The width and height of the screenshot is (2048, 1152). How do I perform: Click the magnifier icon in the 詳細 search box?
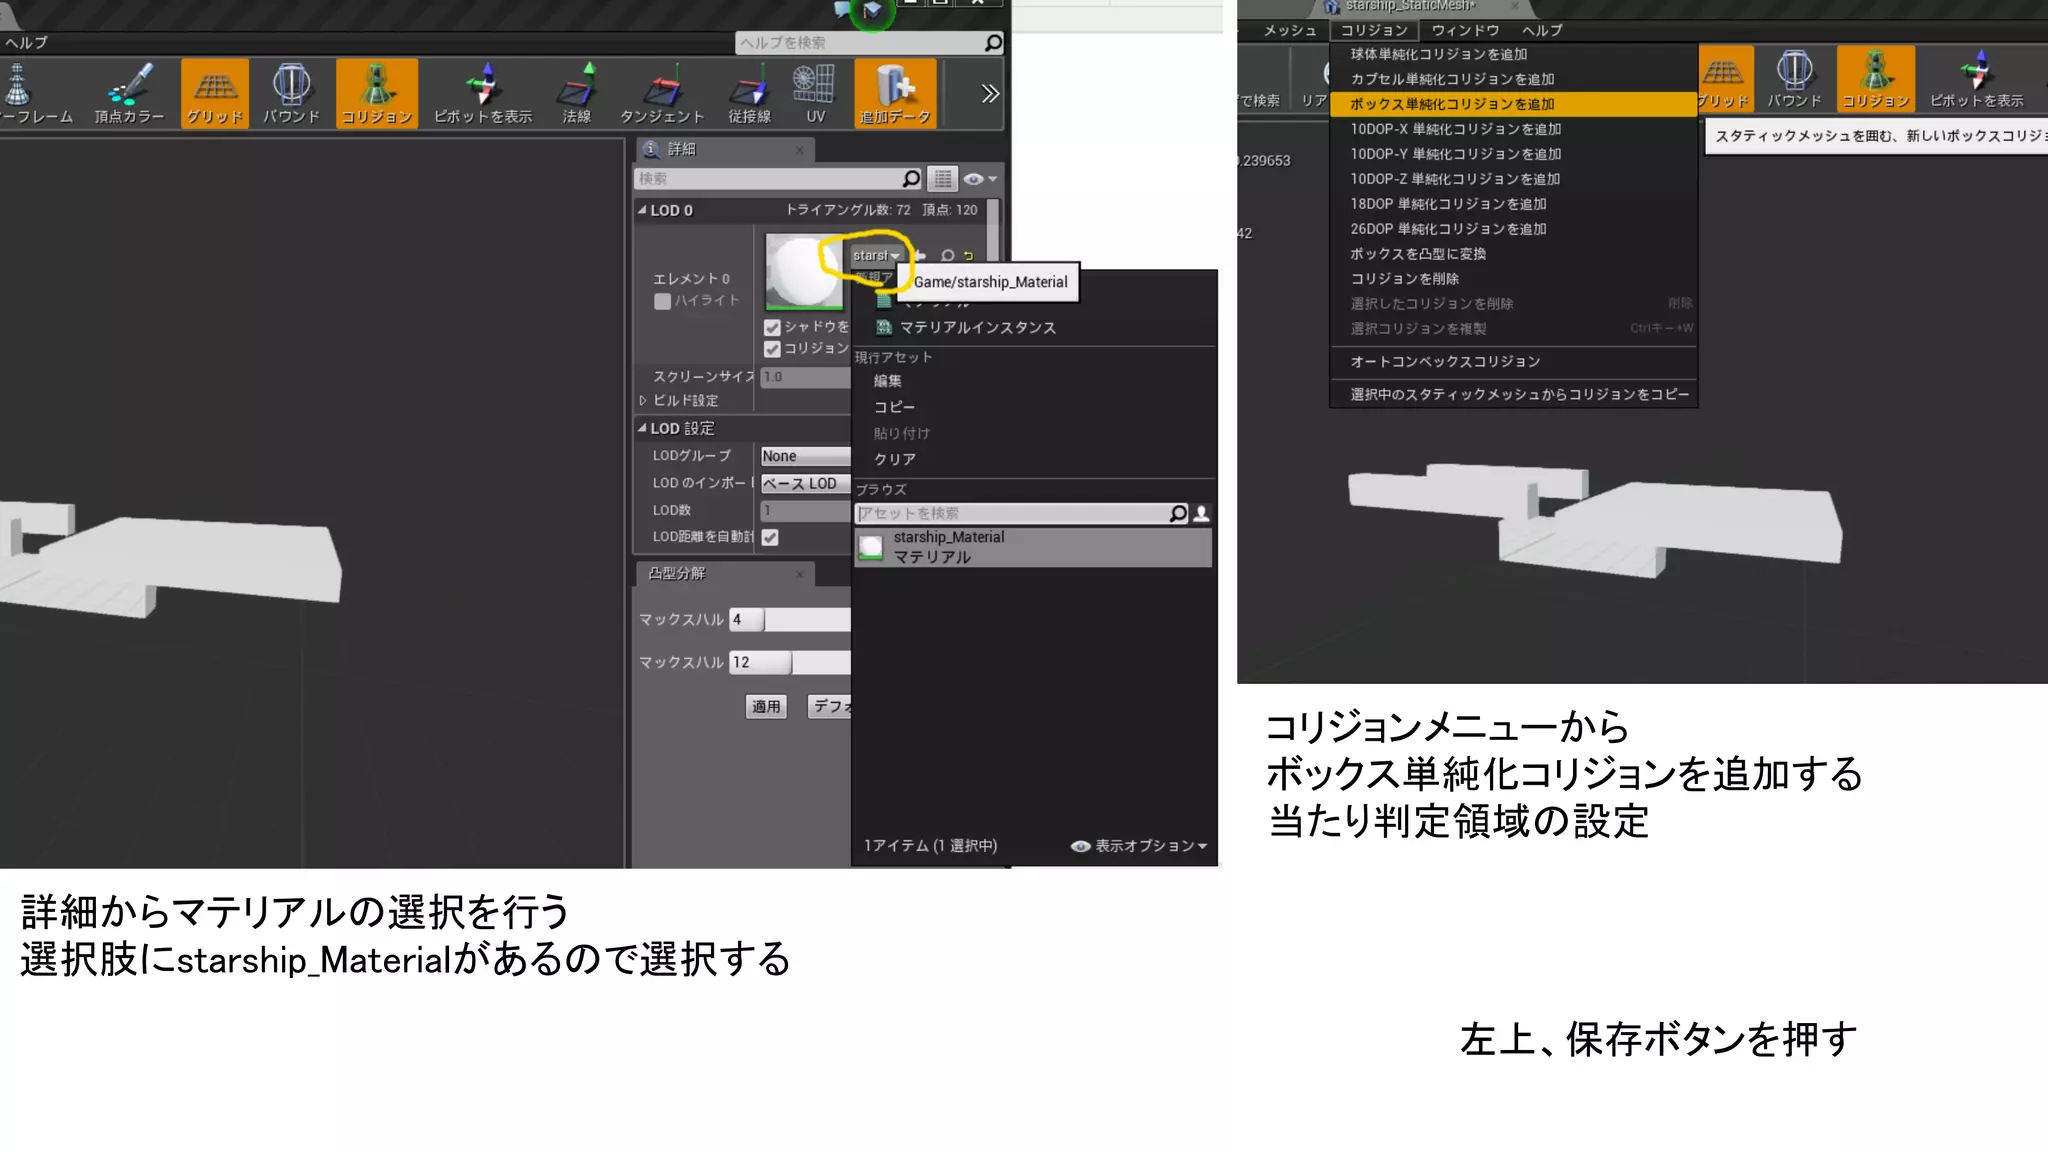911,178
